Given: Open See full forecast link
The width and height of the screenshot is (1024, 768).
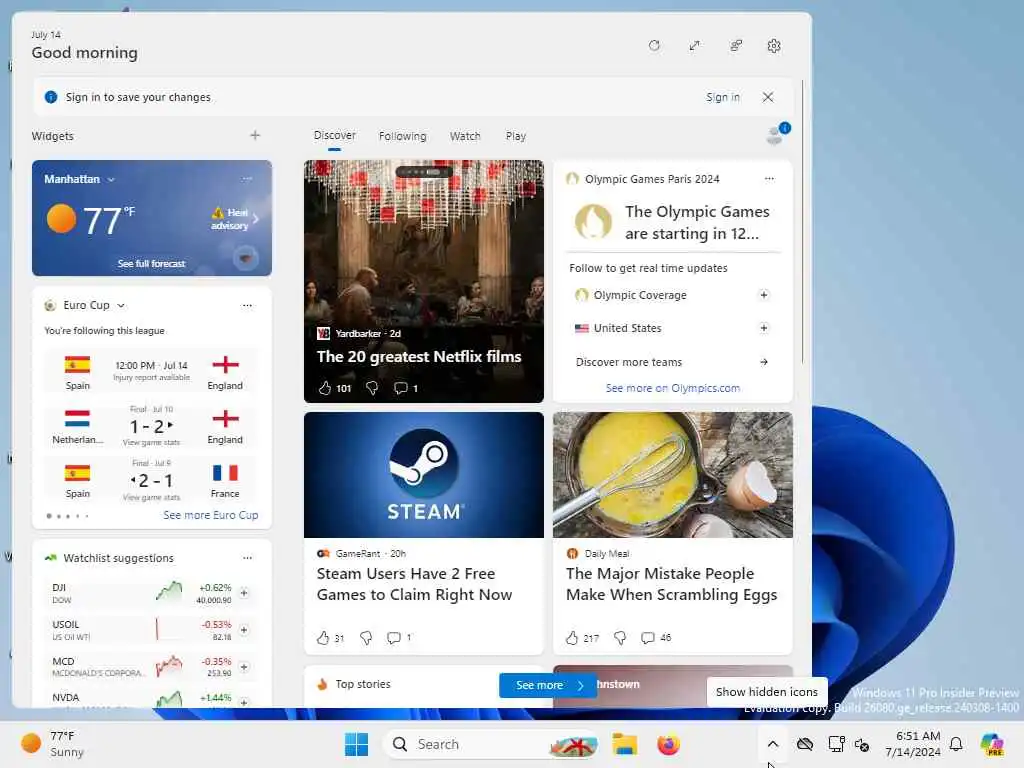Looking at the screenshot, I should click(152, 263).
